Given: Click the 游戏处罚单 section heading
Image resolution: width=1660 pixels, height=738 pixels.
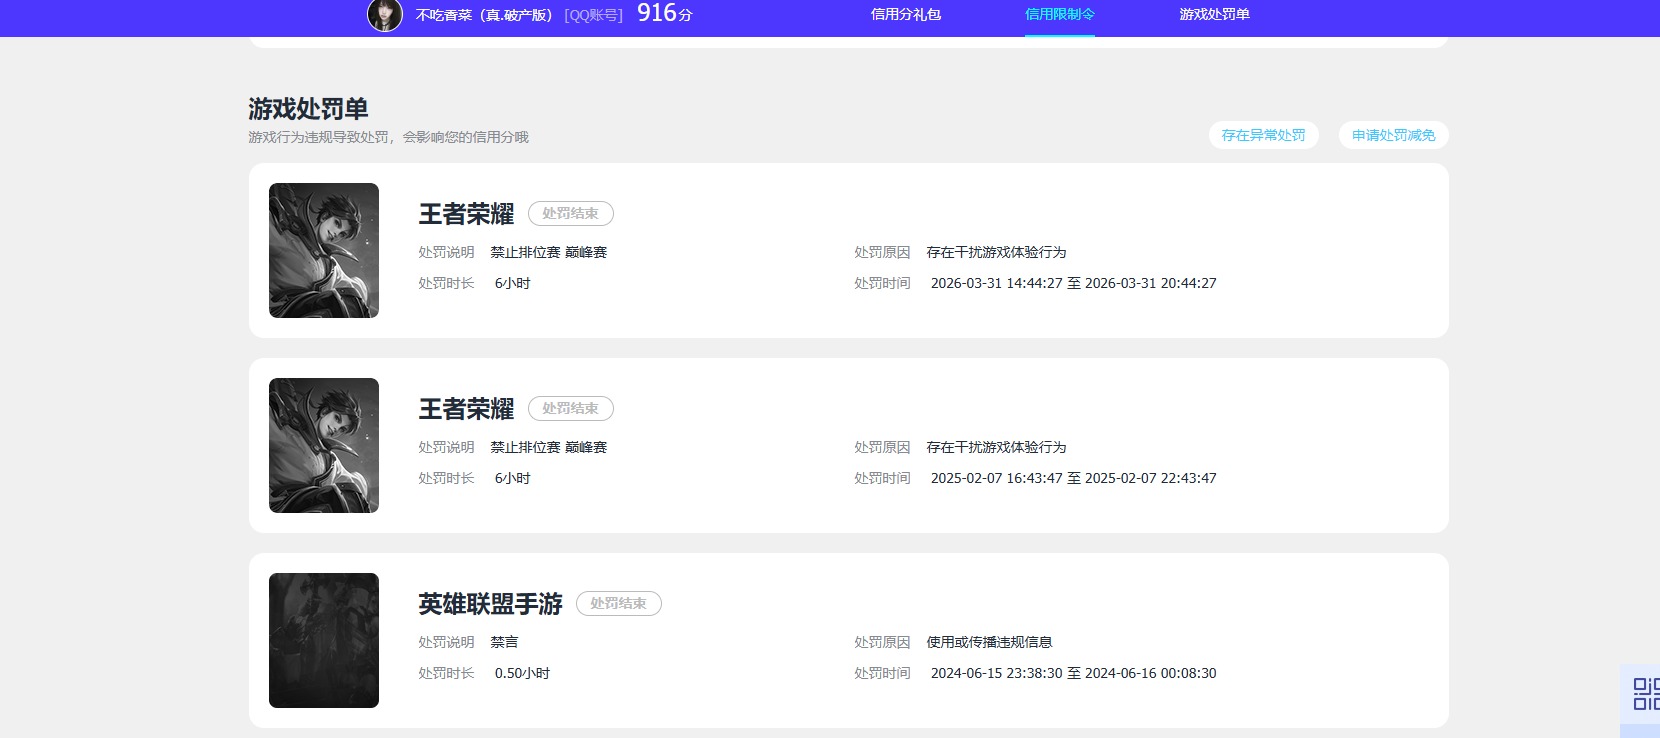Looking at the screenshot, I should click(308, 109).
